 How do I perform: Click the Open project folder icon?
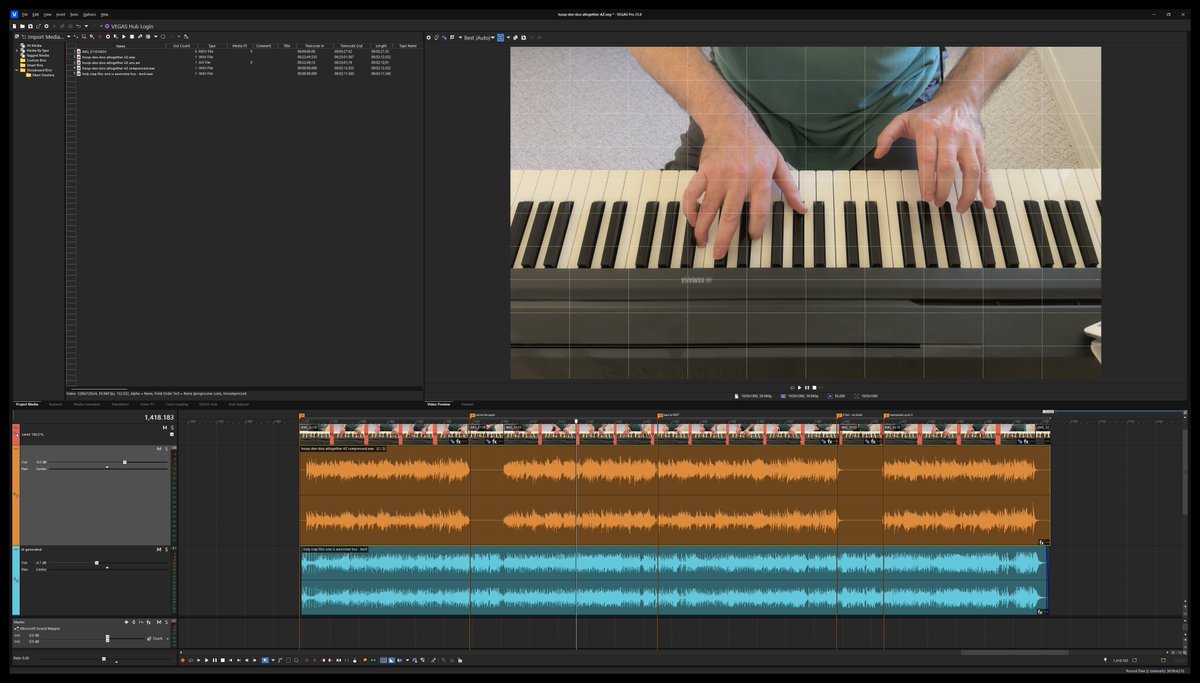[22, 26]
